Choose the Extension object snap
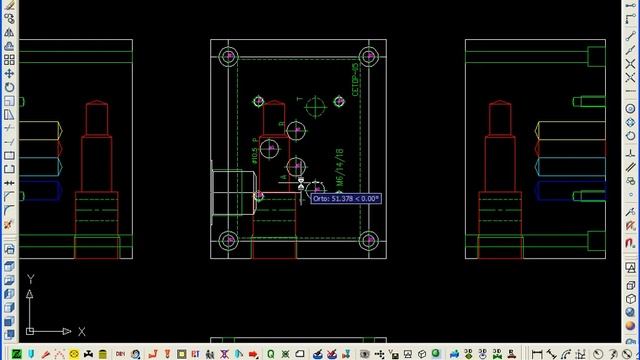The image size is (640, 360). pyautogui.click(x=631, y=91)
